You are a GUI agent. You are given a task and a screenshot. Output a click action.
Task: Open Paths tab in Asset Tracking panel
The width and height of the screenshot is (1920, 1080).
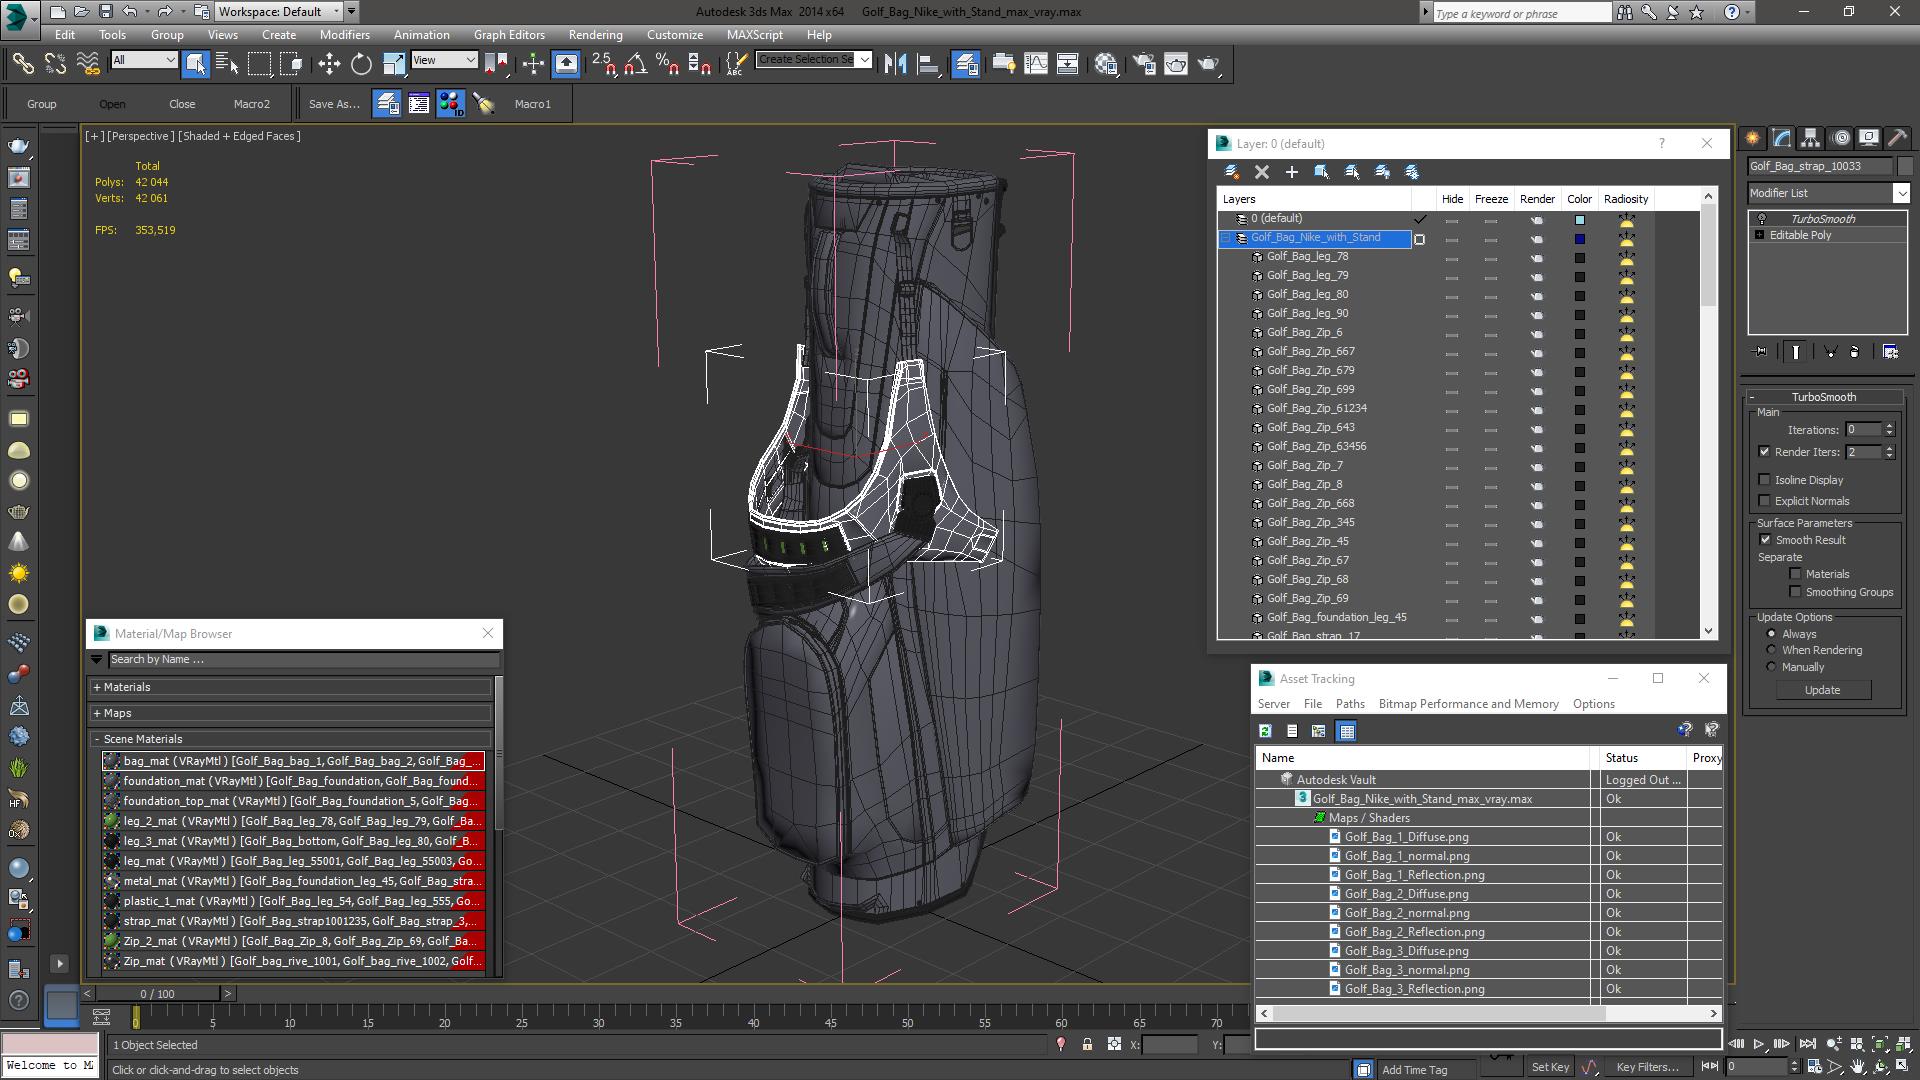pos(1348,703)
